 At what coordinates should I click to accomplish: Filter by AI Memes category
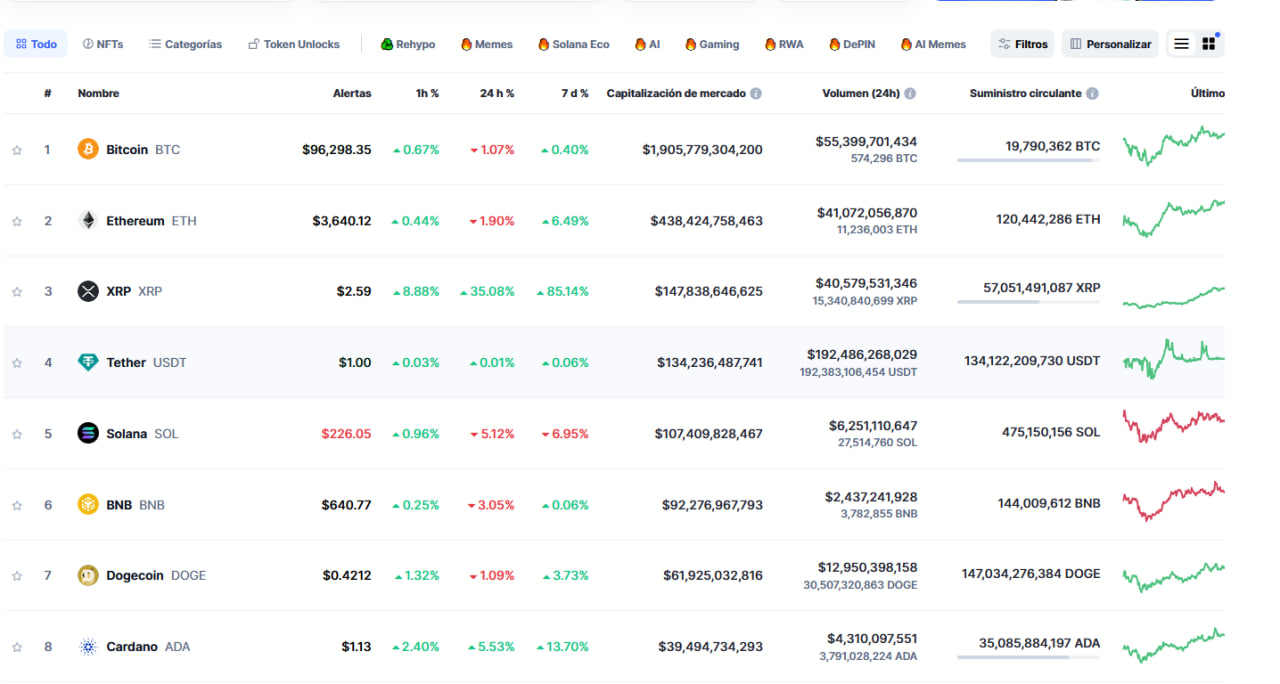934,44
